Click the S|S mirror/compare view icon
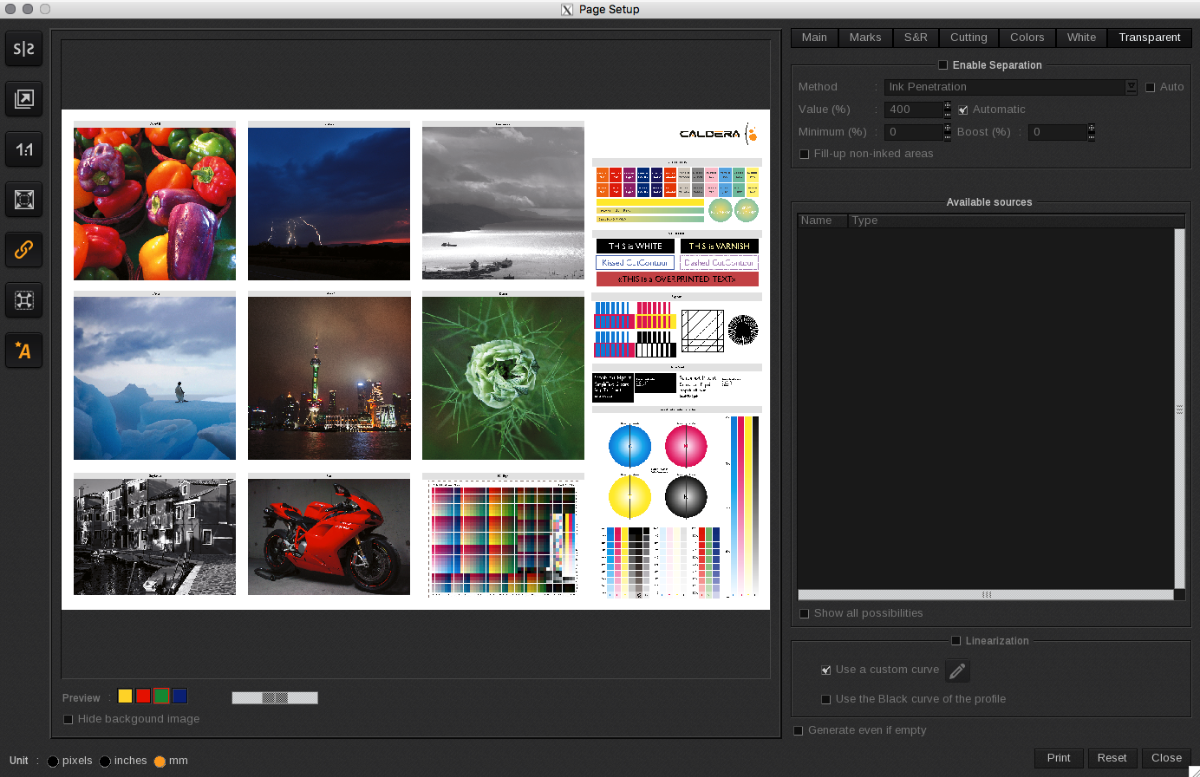This screenshot has width=1200, height=777. click(x=24, y=48)
